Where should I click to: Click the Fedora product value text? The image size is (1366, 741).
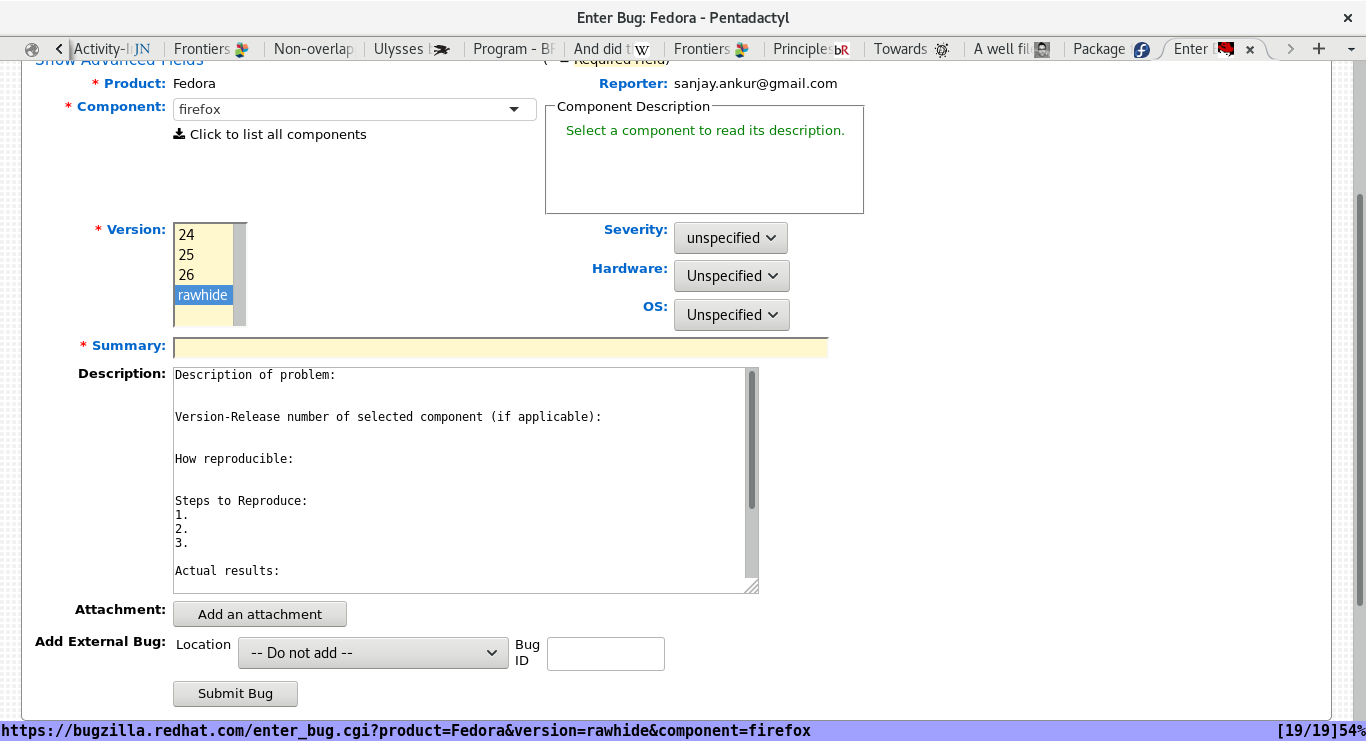click(194, 84)
